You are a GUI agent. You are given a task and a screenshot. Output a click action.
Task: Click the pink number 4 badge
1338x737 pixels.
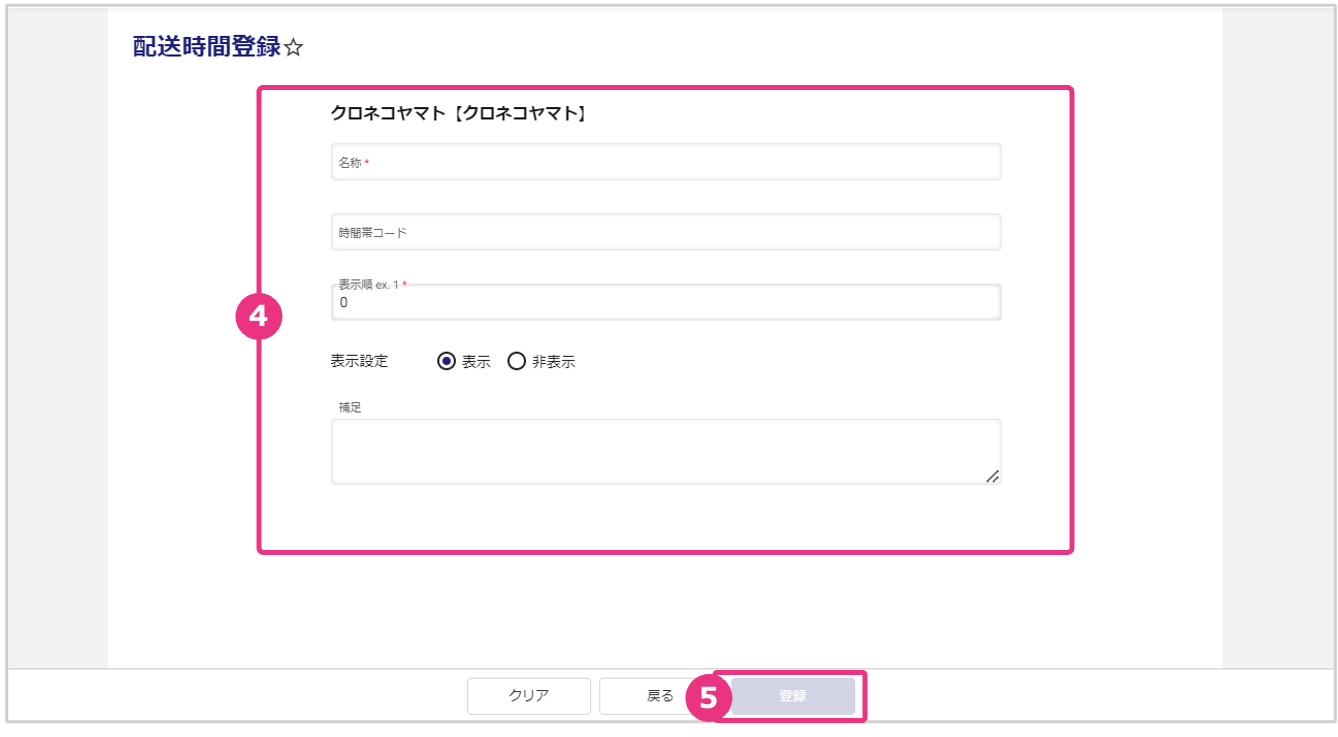tap(259, 317)
